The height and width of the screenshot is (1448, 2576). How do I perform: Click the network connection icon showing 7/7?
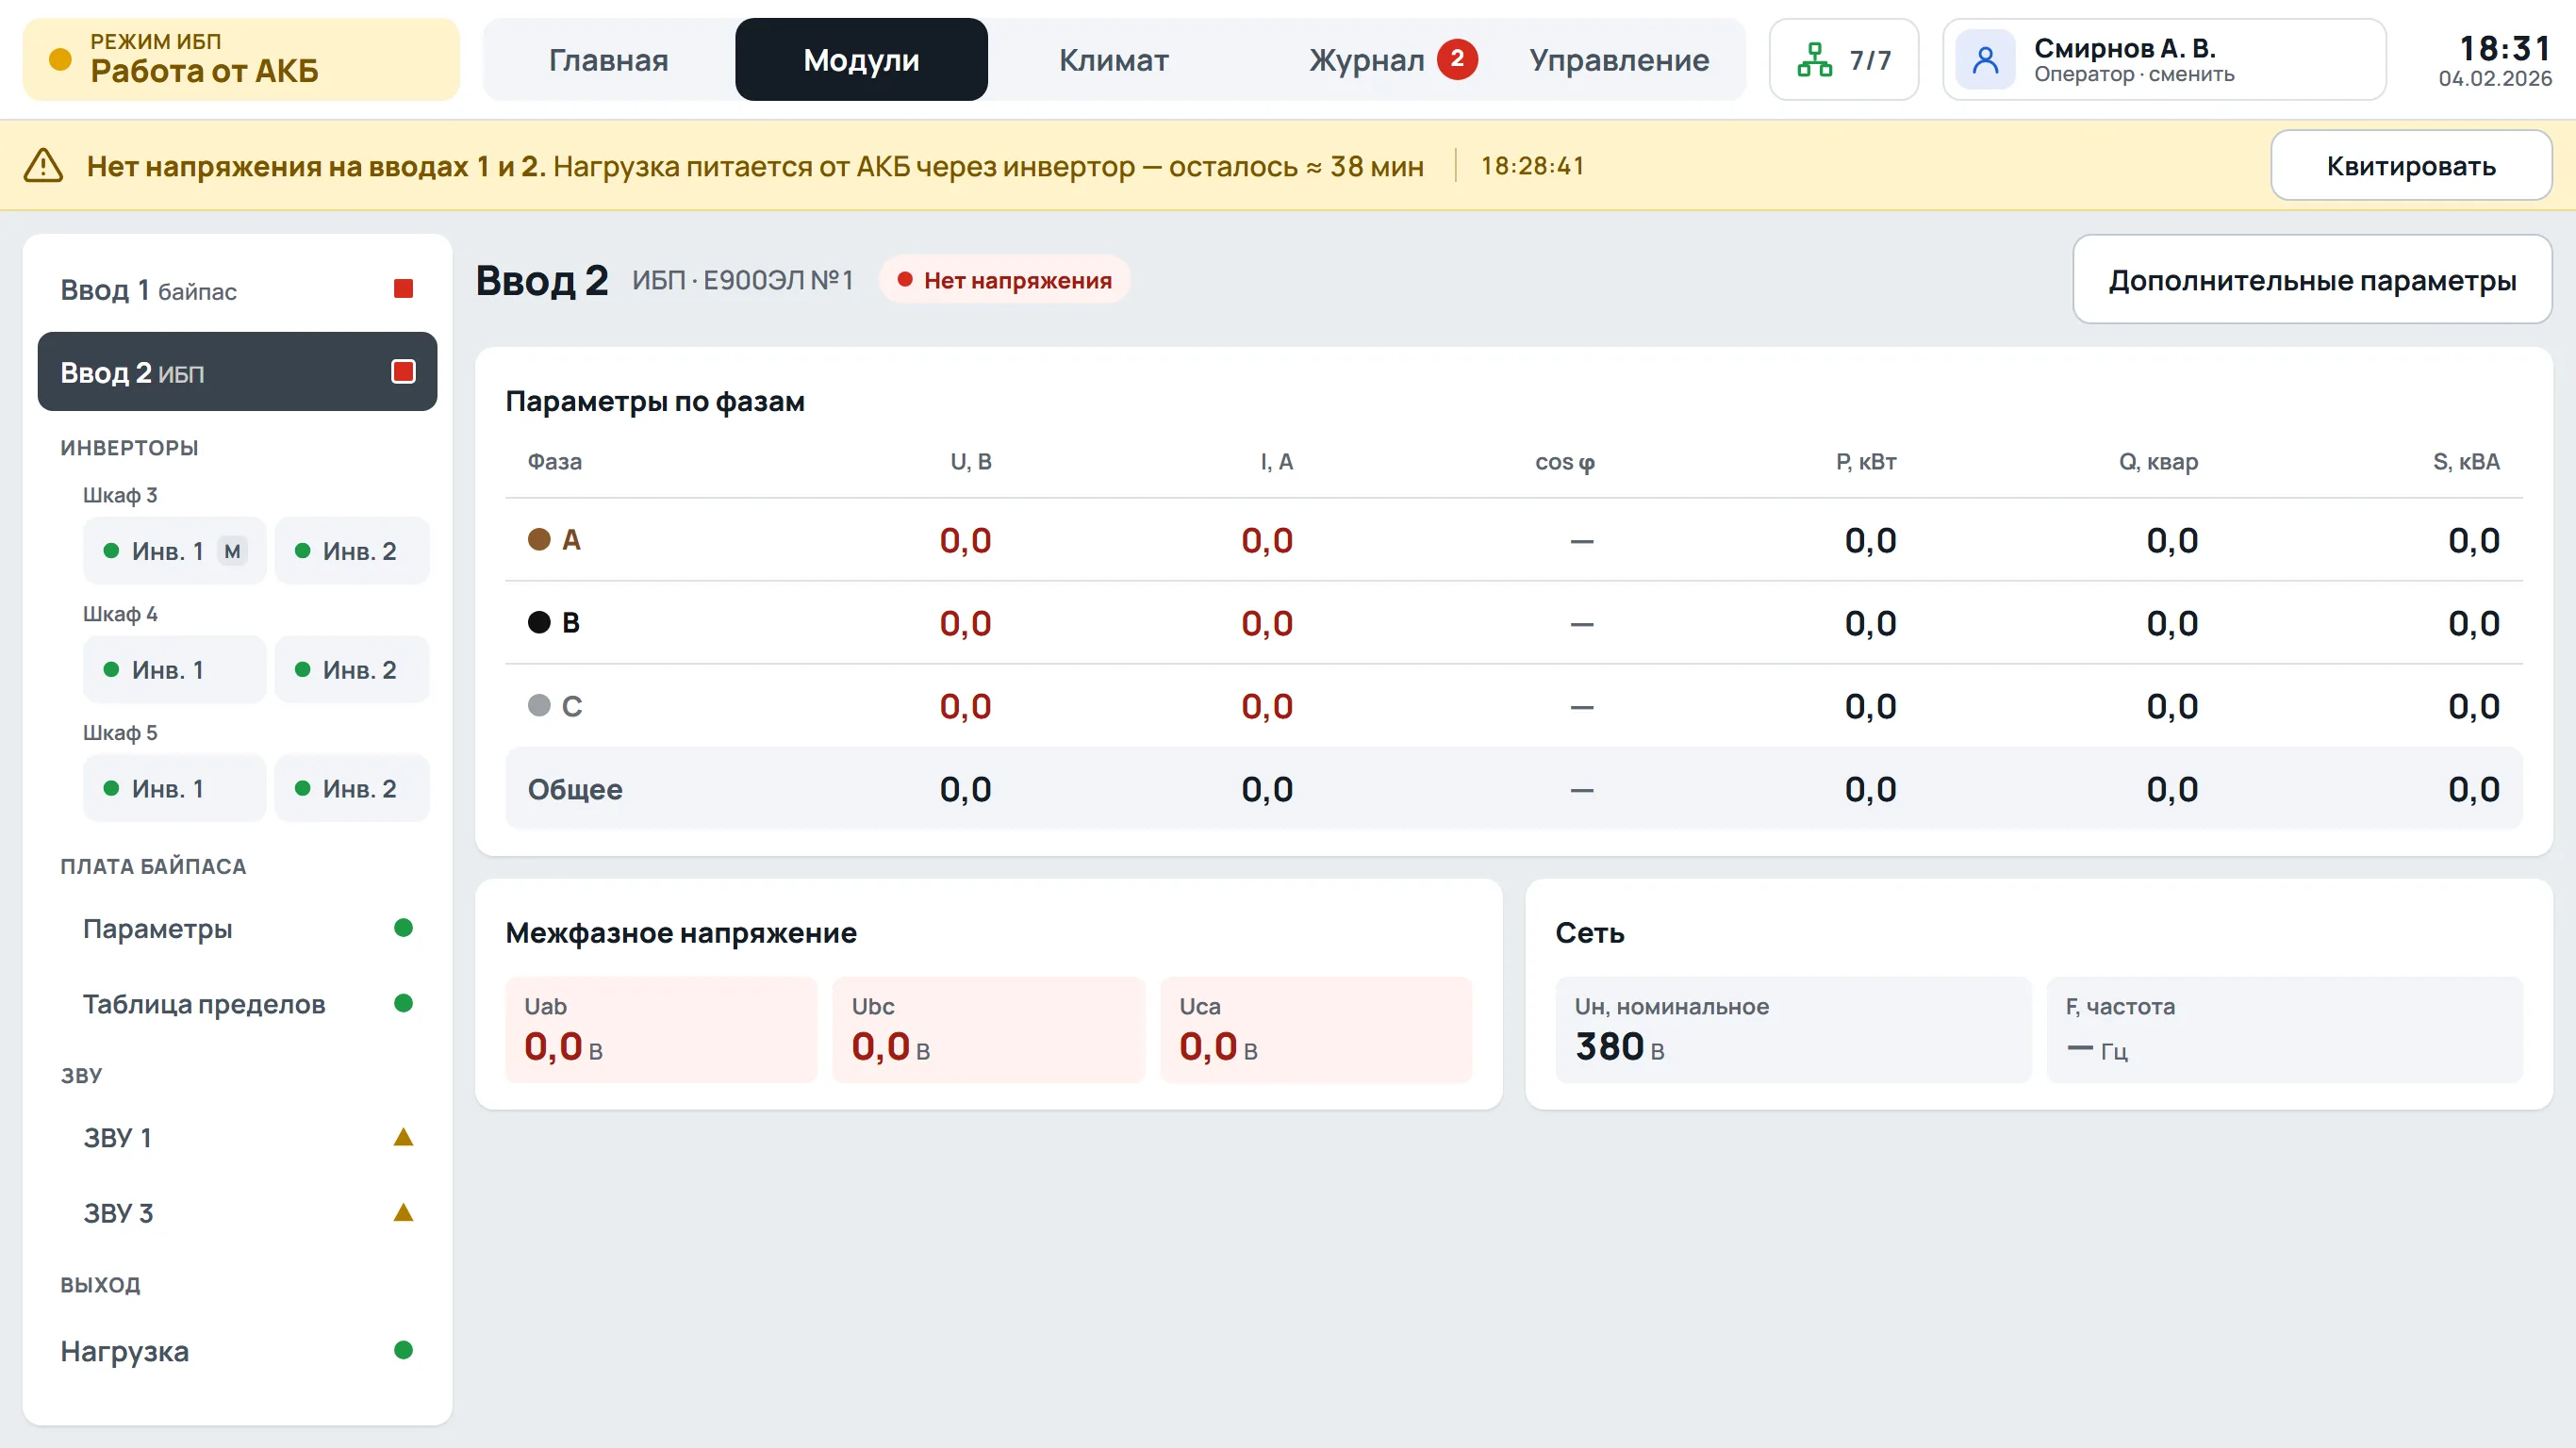click(x=1814, y=60)
